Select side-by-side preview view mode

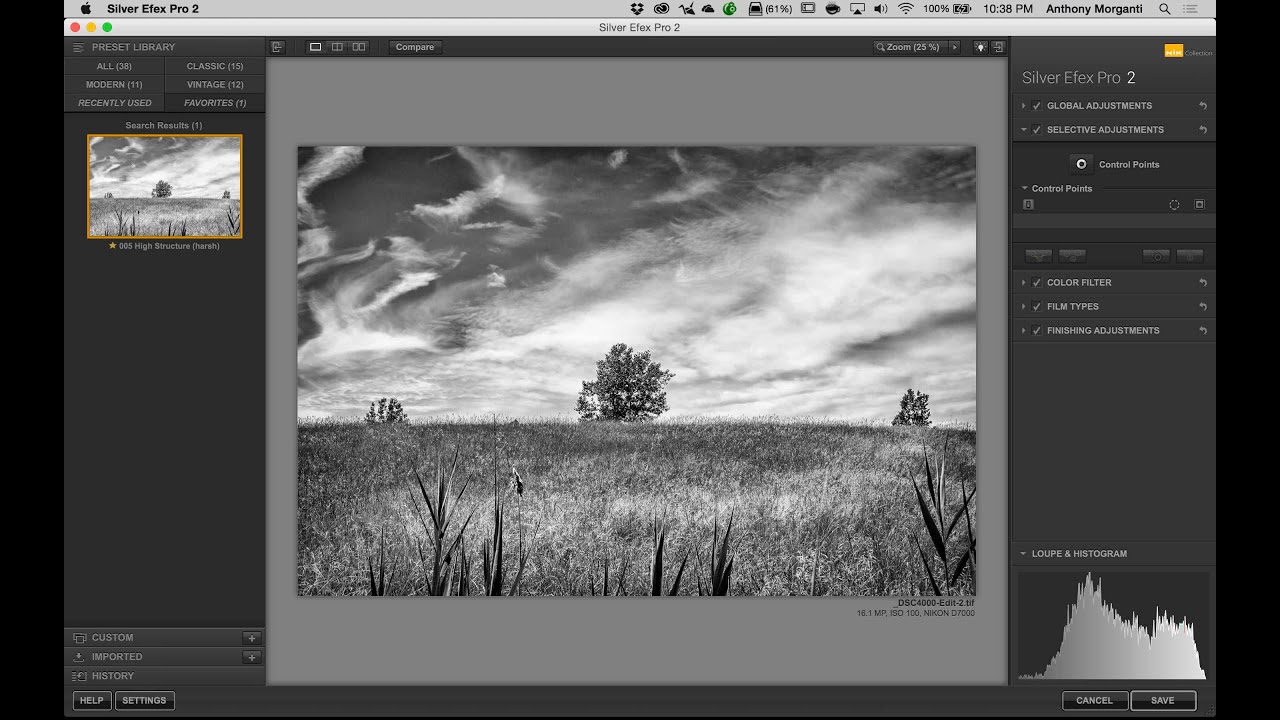point(359,47)
